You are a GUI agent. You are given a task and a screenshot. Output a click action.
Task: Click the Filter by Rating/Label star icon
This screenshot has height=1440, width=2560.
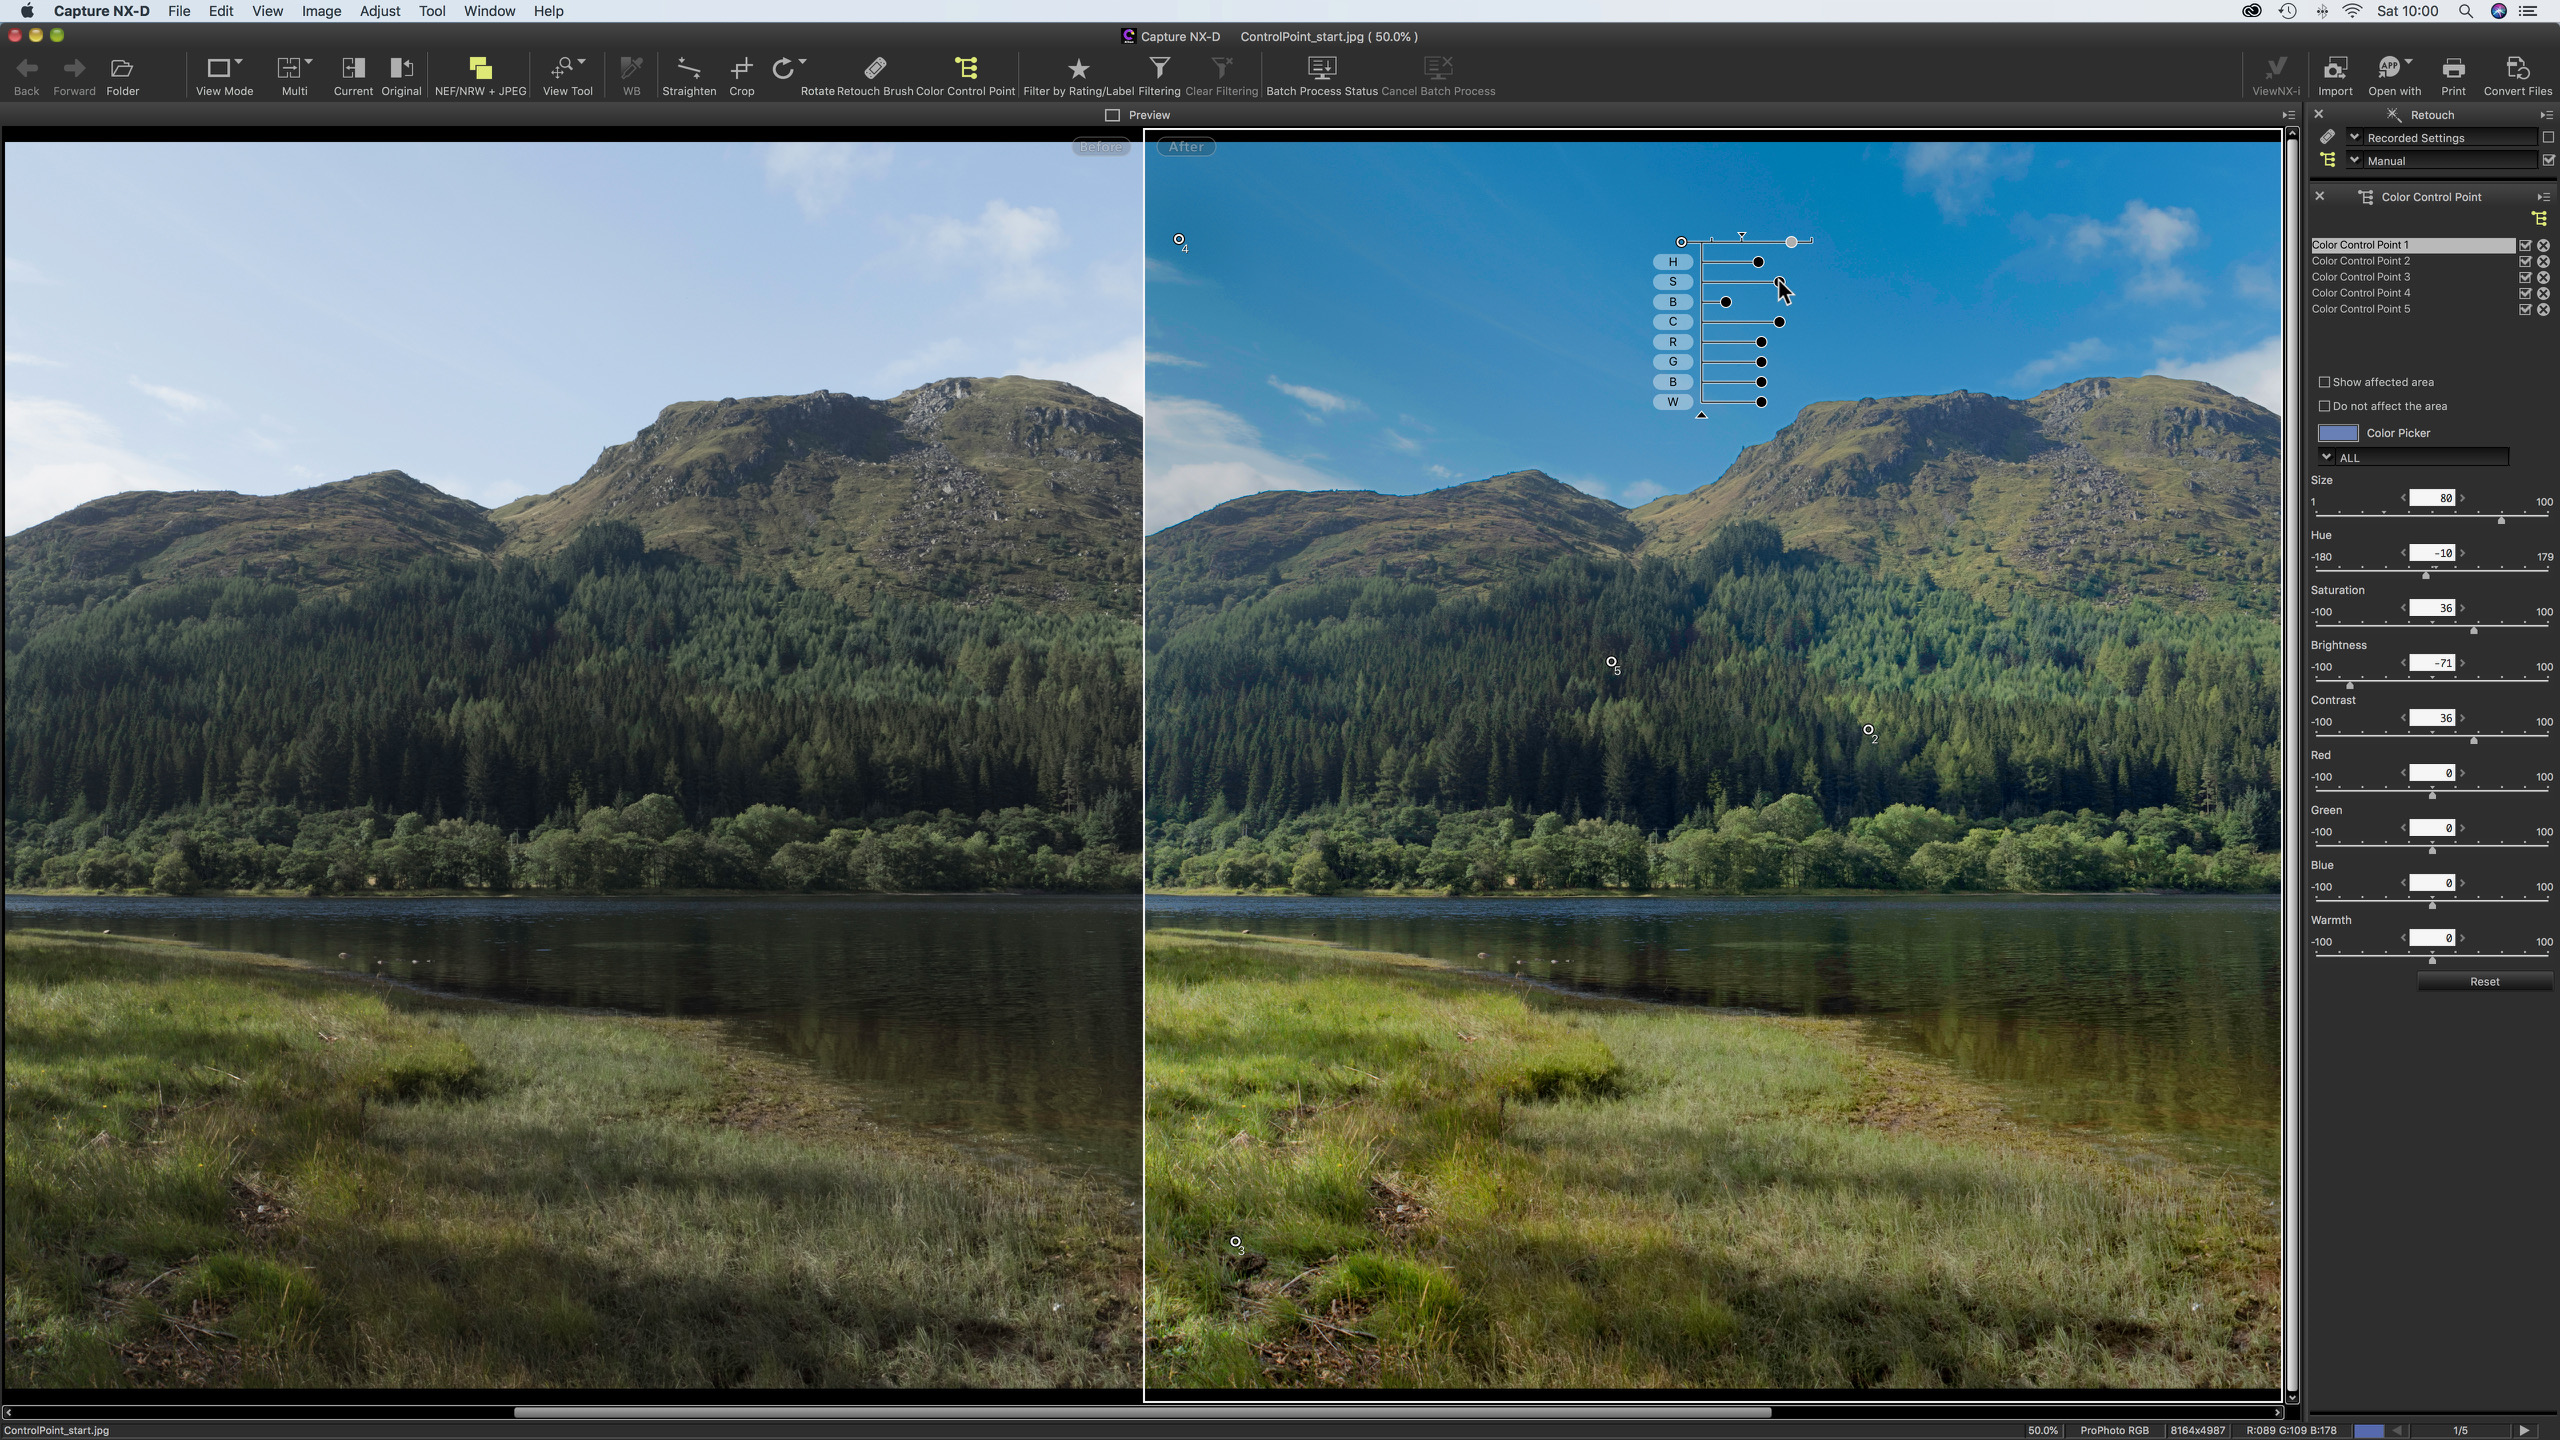1078,68
